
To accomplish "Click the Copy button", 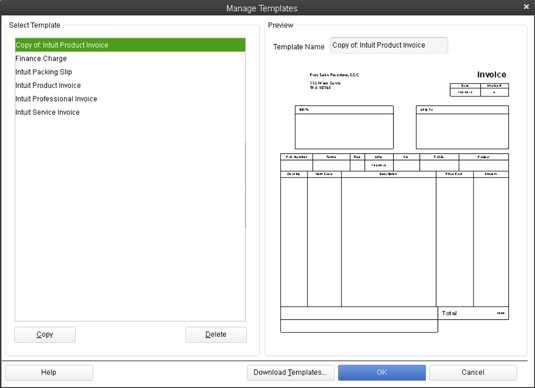I will coord(45,335).
